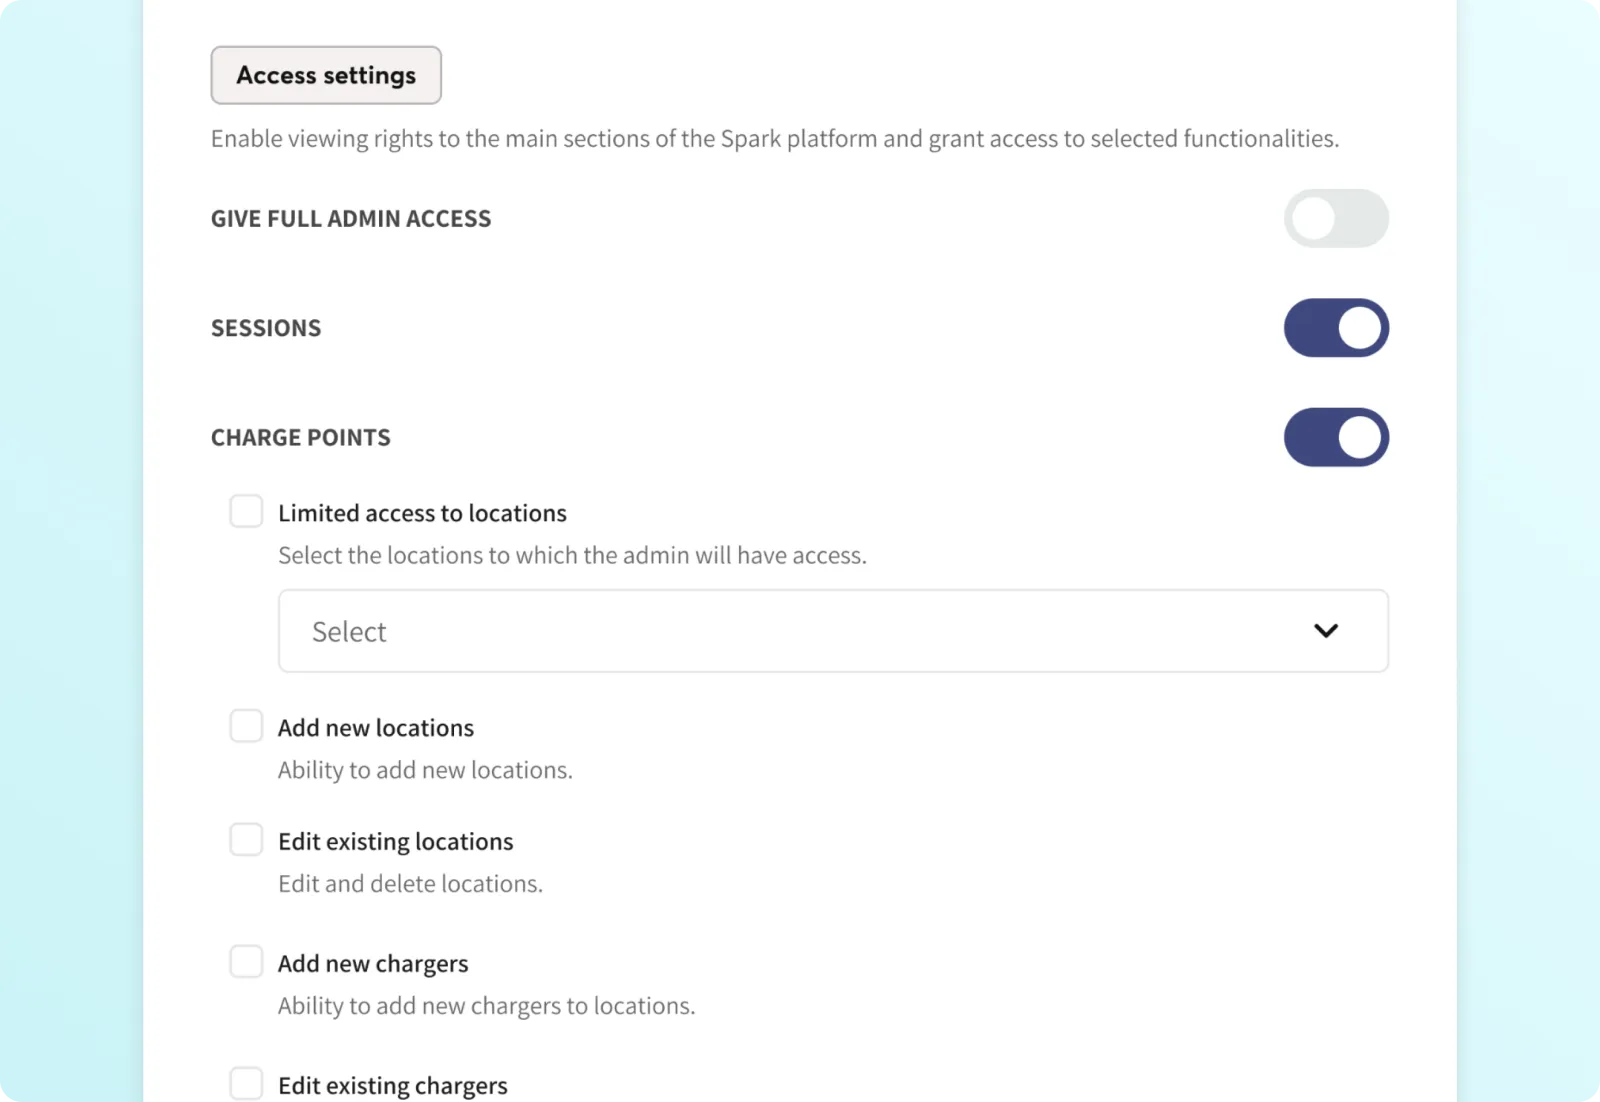The image size is (1600, 1102).
Task: Click the "Add new chargers" label text
Action: coord(373,964)
